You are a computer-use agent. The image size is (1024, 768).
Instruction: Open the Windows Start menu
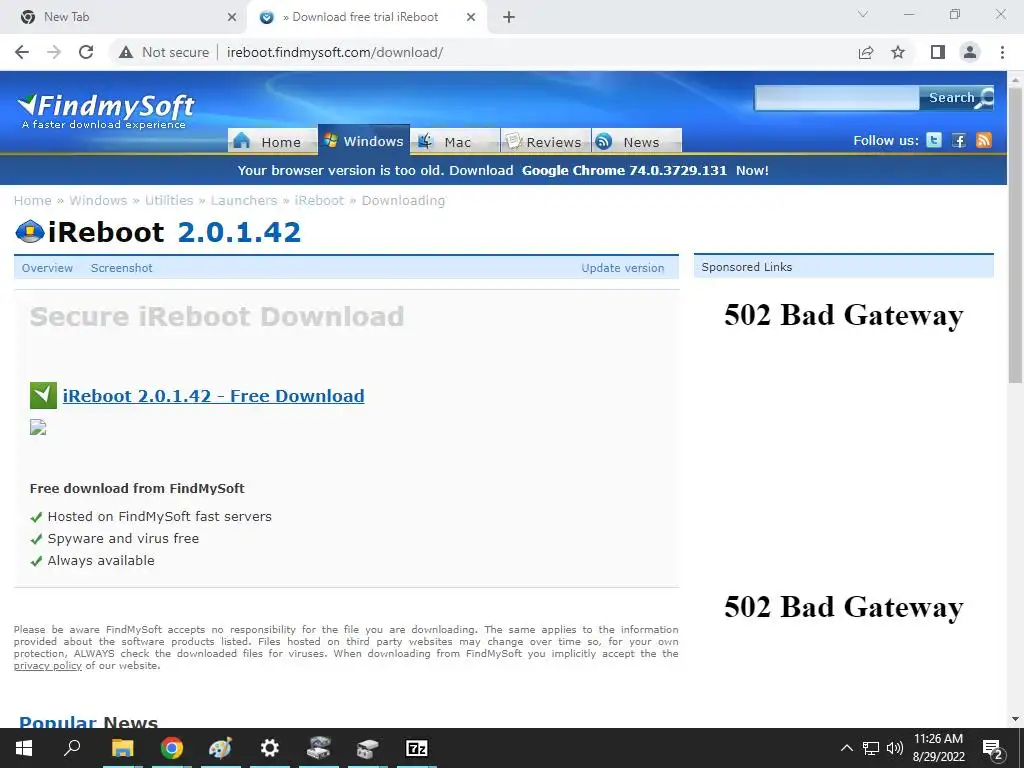[x=24, y=748]
